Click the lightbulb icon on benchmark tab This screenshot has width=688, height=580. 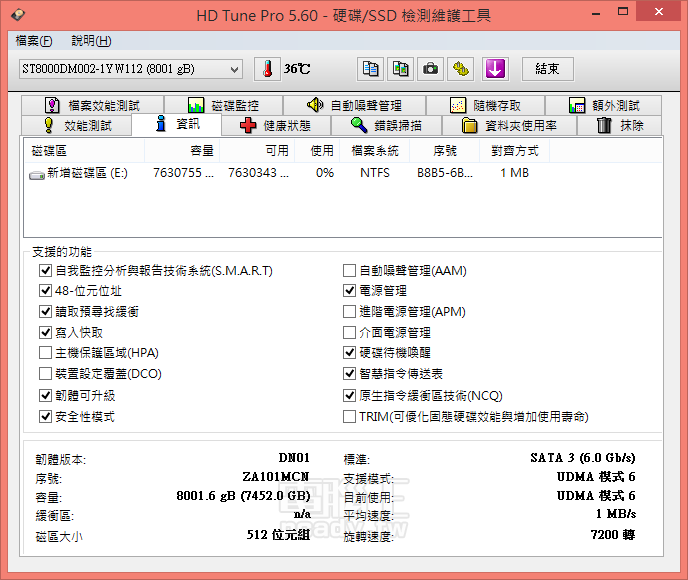[49, 125]
